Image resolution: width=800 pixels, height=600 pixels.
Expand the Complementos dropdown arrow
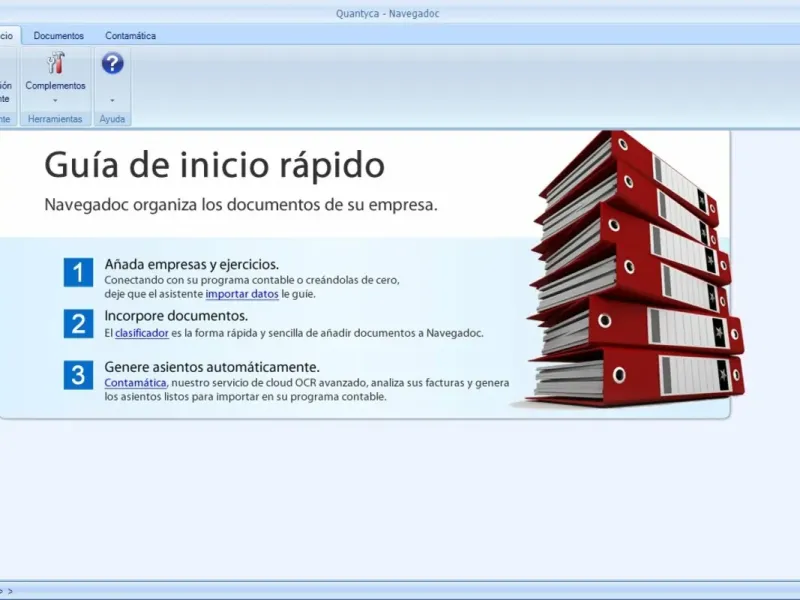56,101
